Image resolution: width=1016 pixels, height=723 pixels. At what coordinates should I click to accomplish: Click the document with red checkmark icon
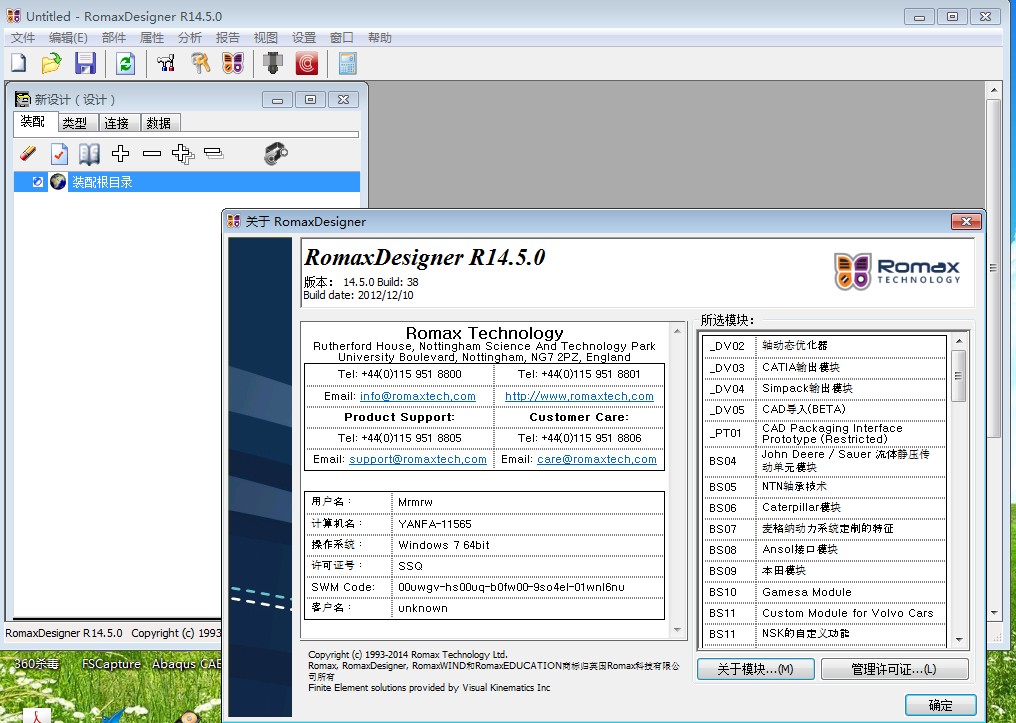59,154
